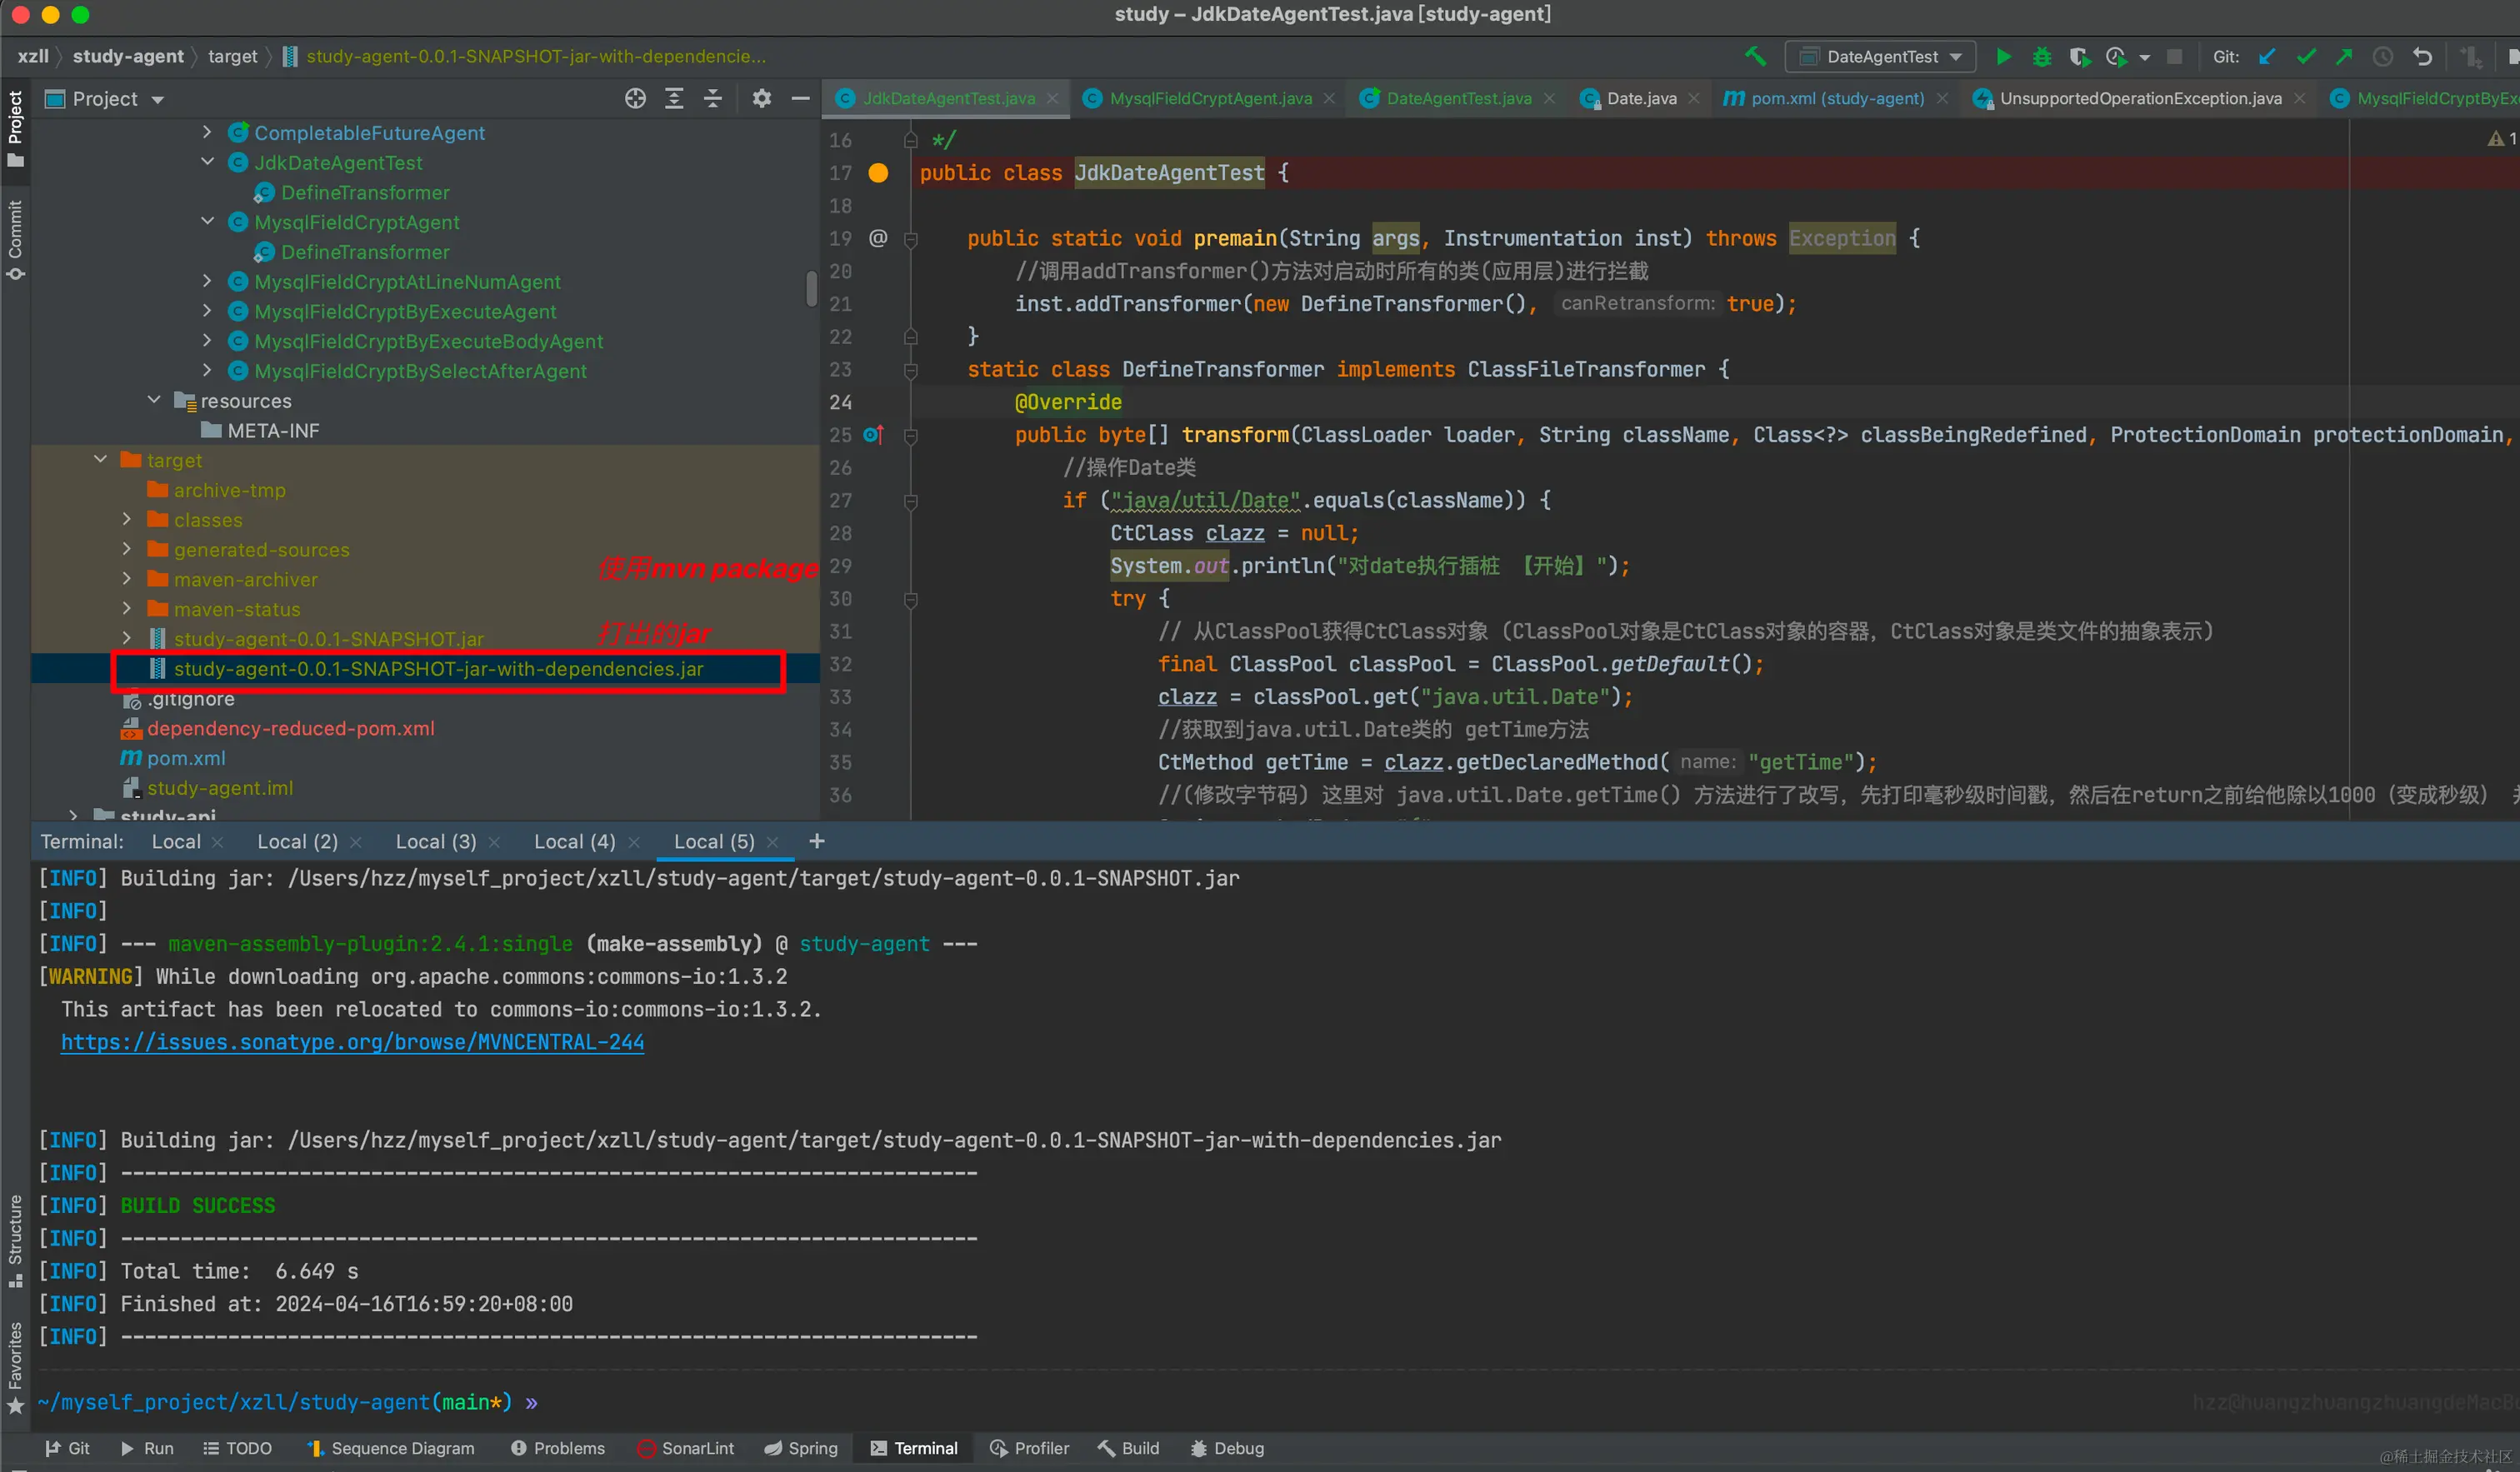Click Git Push green arrow icon
The height and width of the screenshot is (1472, 2520).
(x=2344, y=57)
